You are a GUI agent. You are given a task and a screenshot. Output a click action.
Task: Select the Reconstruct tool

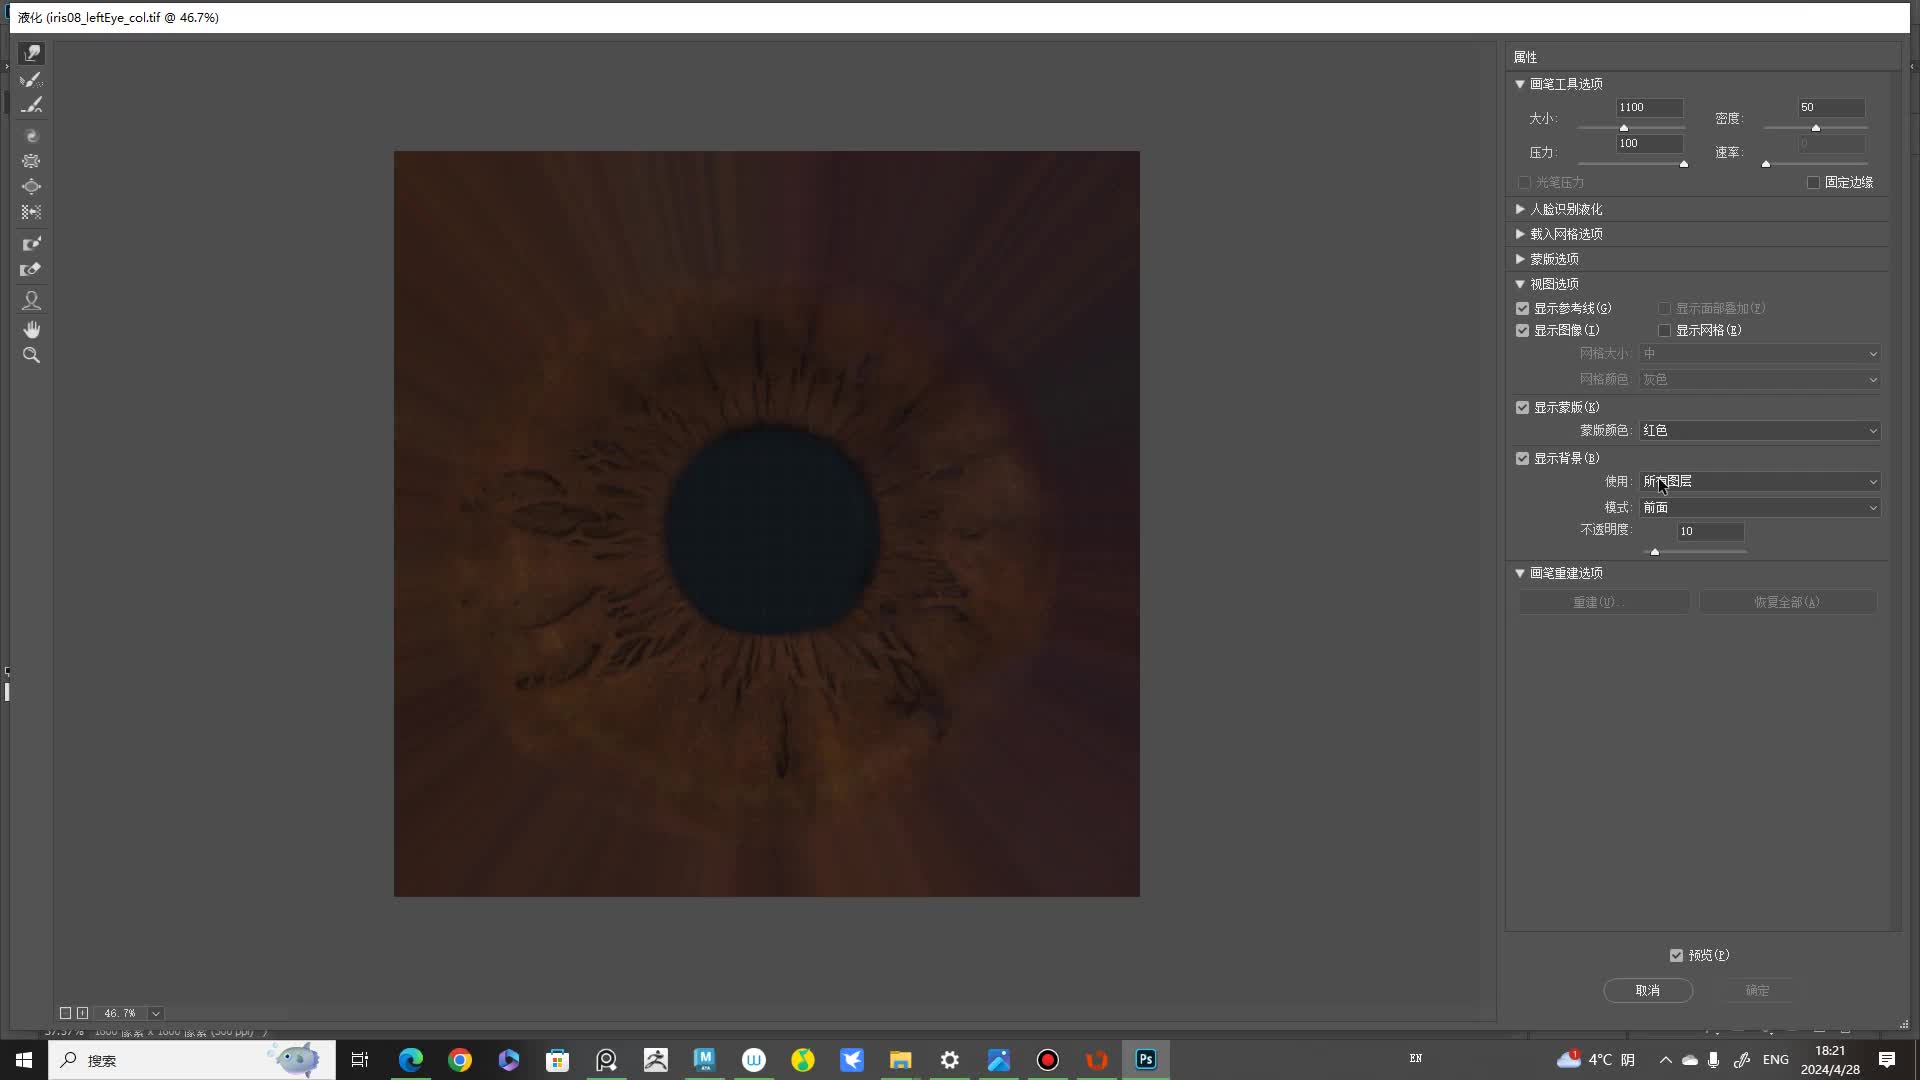coord(32,79)
